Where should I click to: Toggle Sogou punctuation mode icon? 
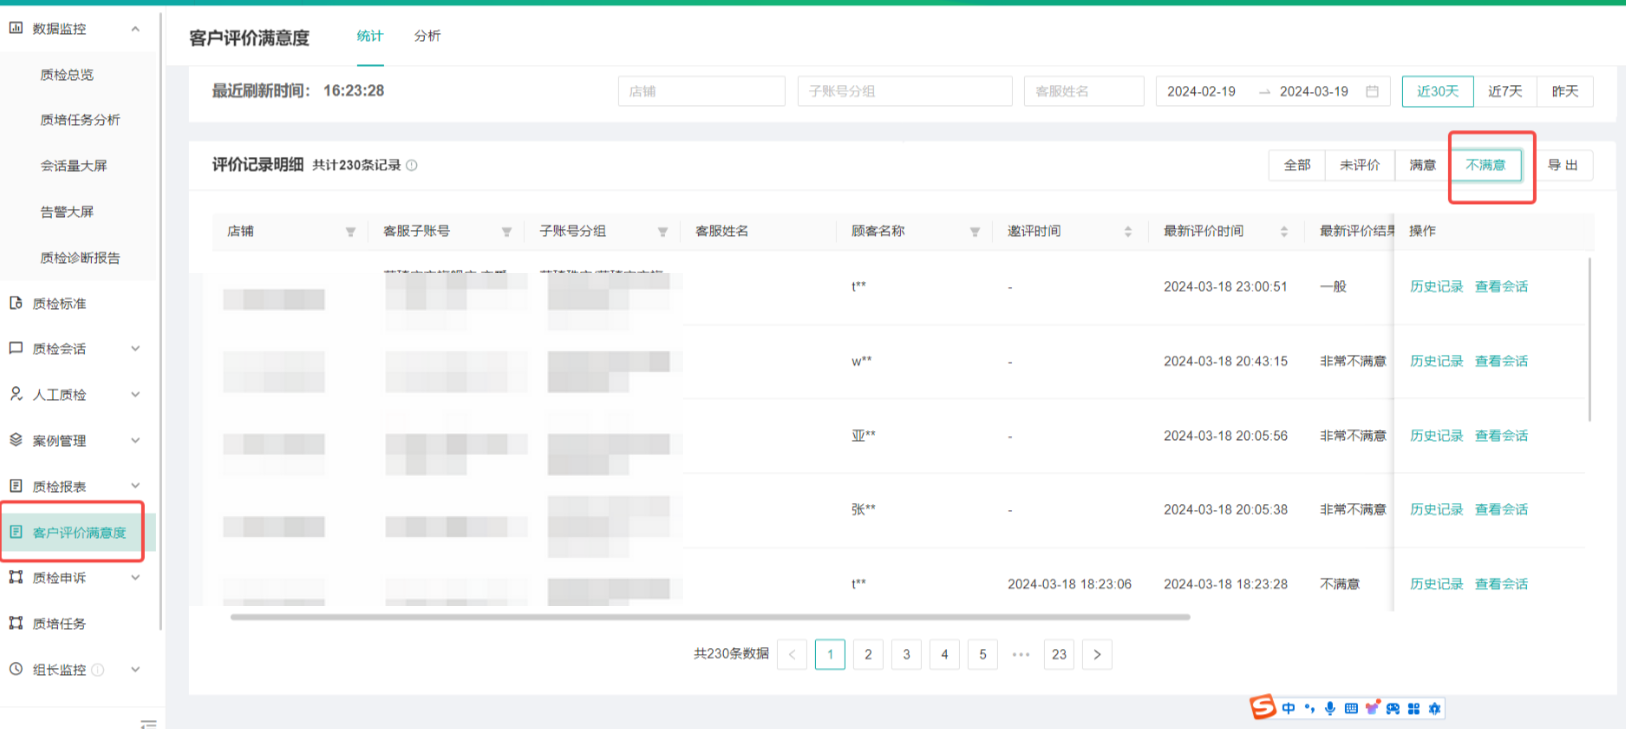1309,708
